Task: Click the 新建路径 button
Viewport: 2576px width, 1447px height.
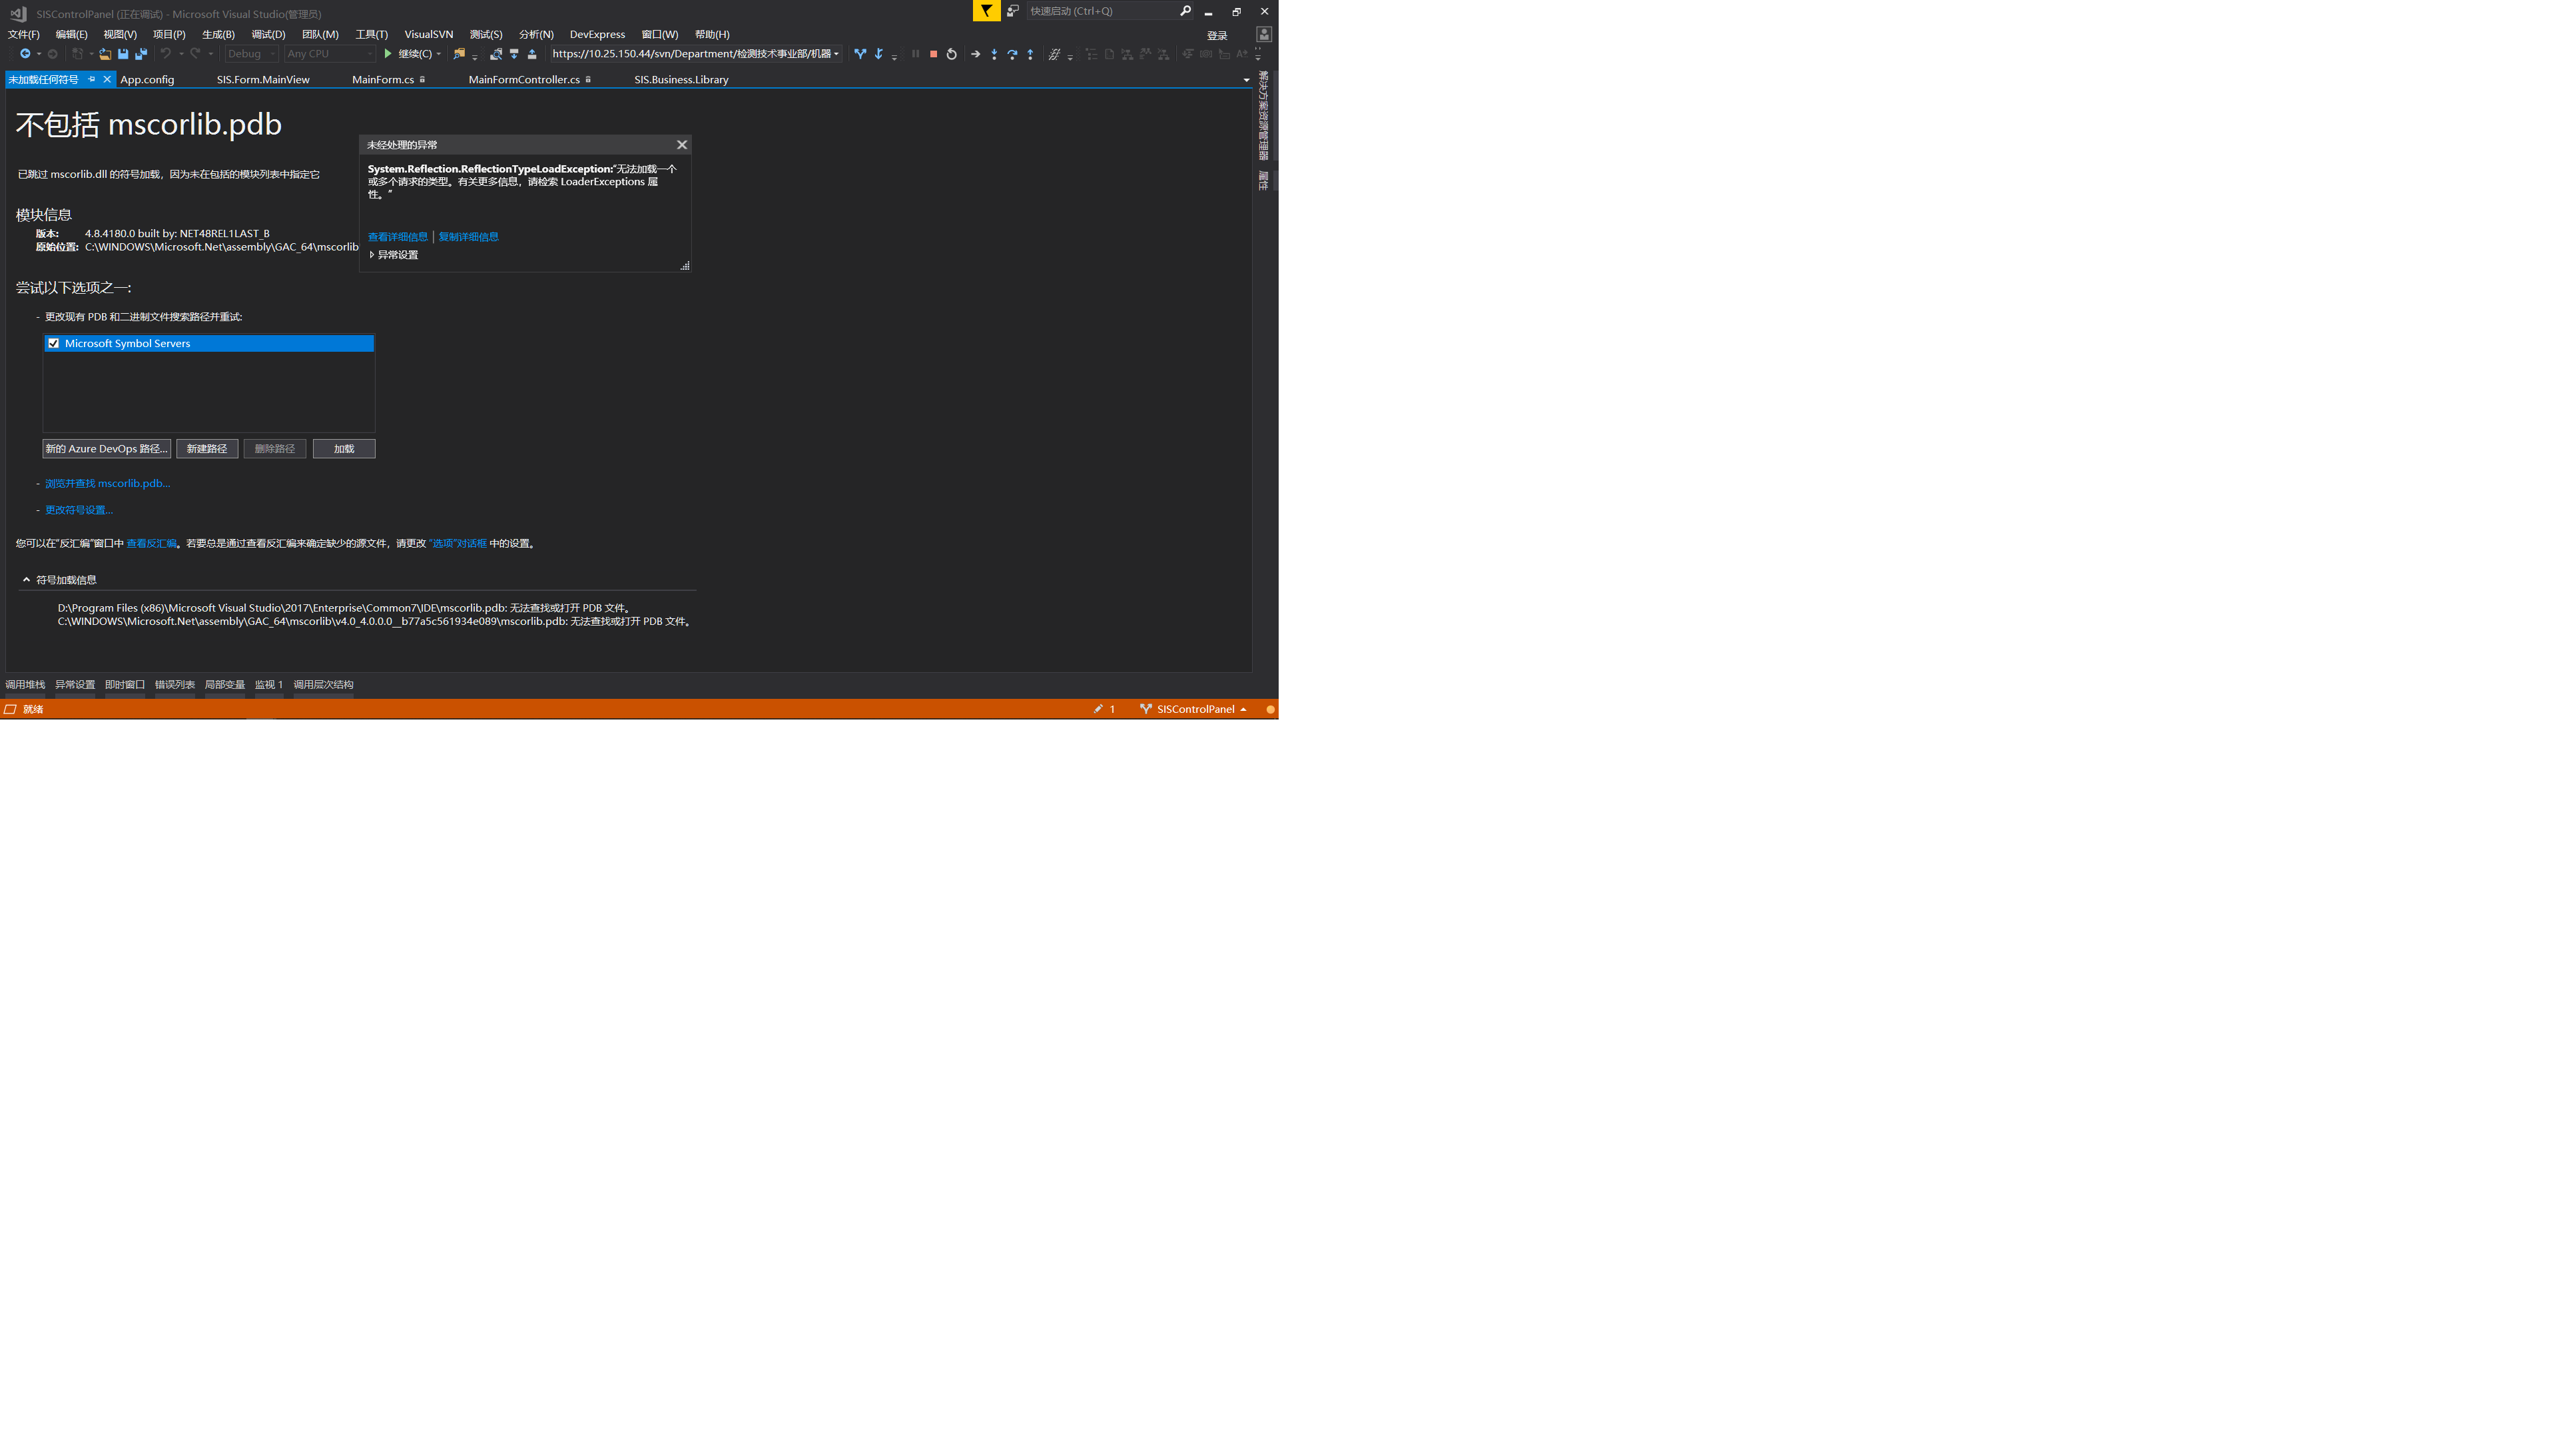Action: pyautogui.click(x=207, y=449)
